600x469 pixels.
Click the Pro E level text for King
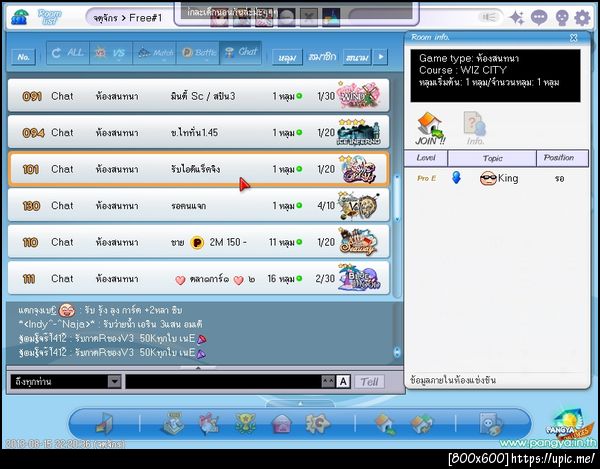click(x=426, y=178)
